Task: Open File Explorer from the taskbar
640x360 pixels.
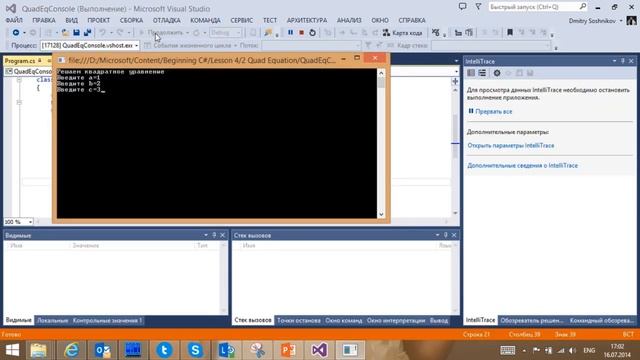Action: [x=39, y=350]
